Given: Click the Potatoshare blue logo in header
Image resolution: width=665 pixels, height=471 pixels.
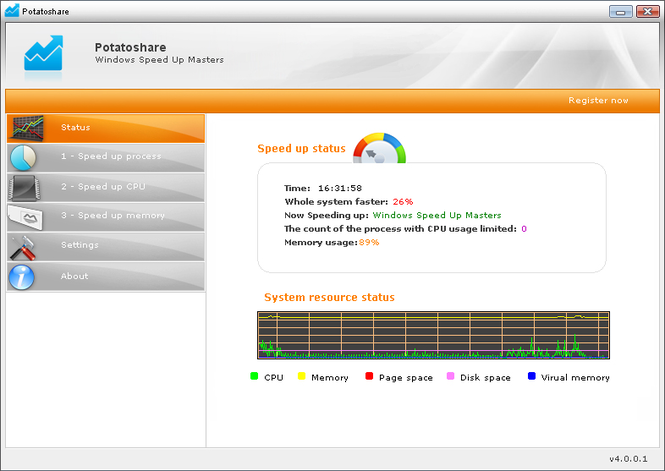Looking at the screenshot, I should [x=43, y=53].
